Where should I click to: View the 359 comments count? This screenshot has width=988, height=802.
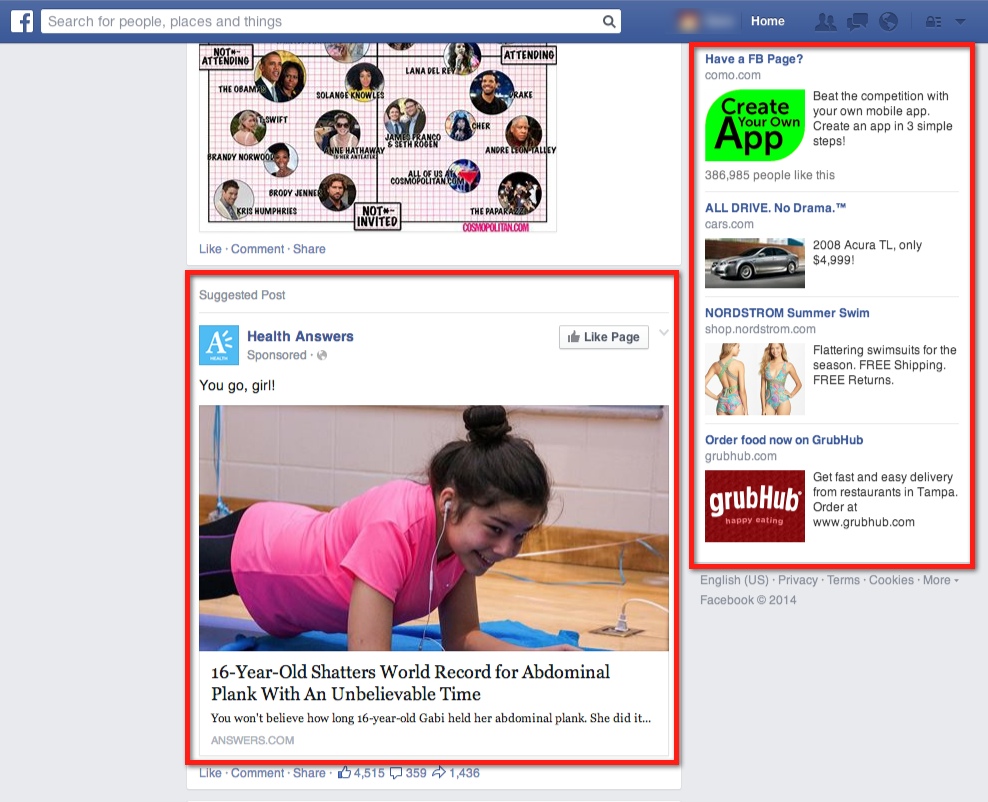[x=408, y=773]
